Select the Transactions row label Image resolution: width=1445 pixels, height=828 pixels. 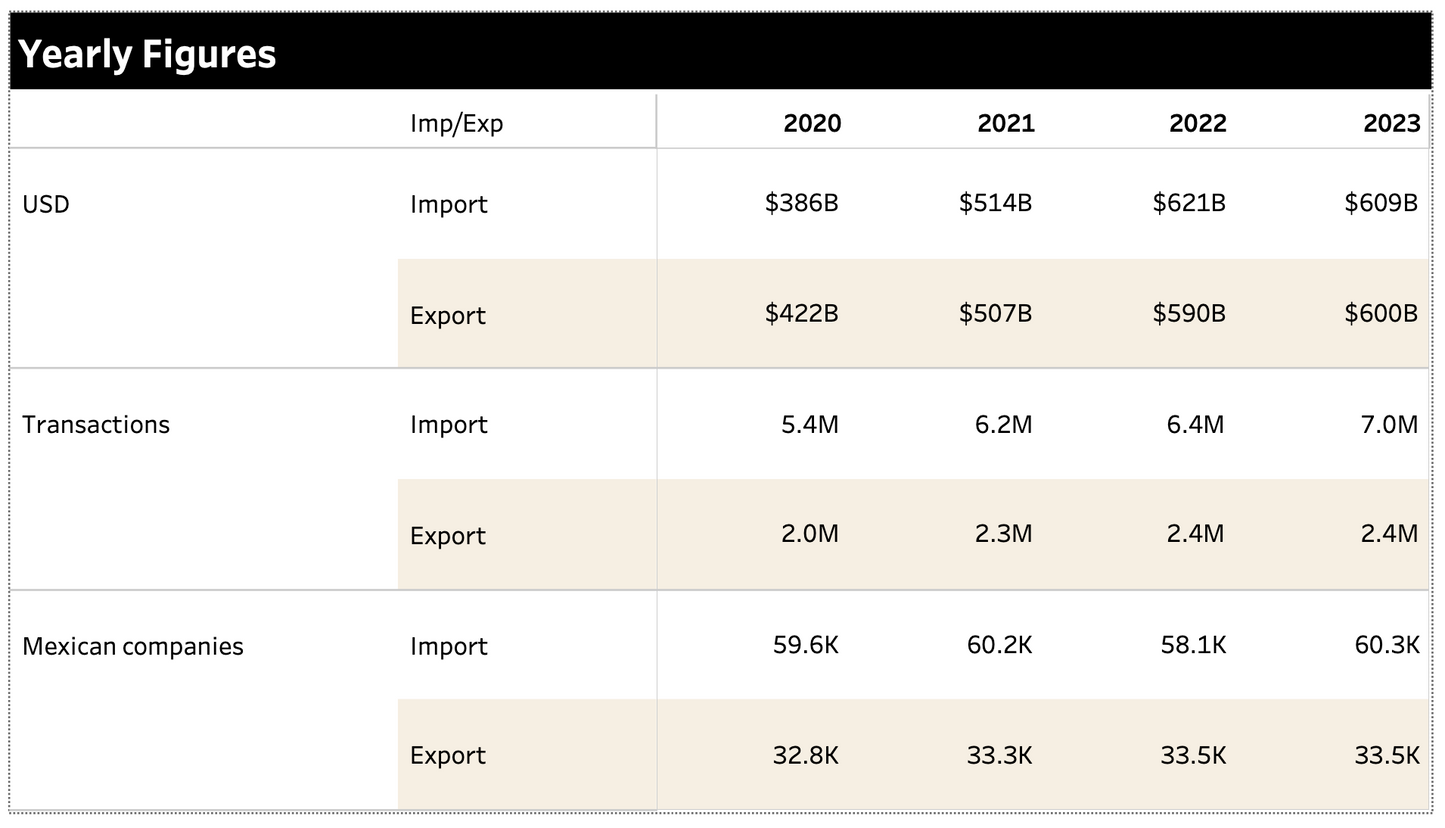[96, 424]
